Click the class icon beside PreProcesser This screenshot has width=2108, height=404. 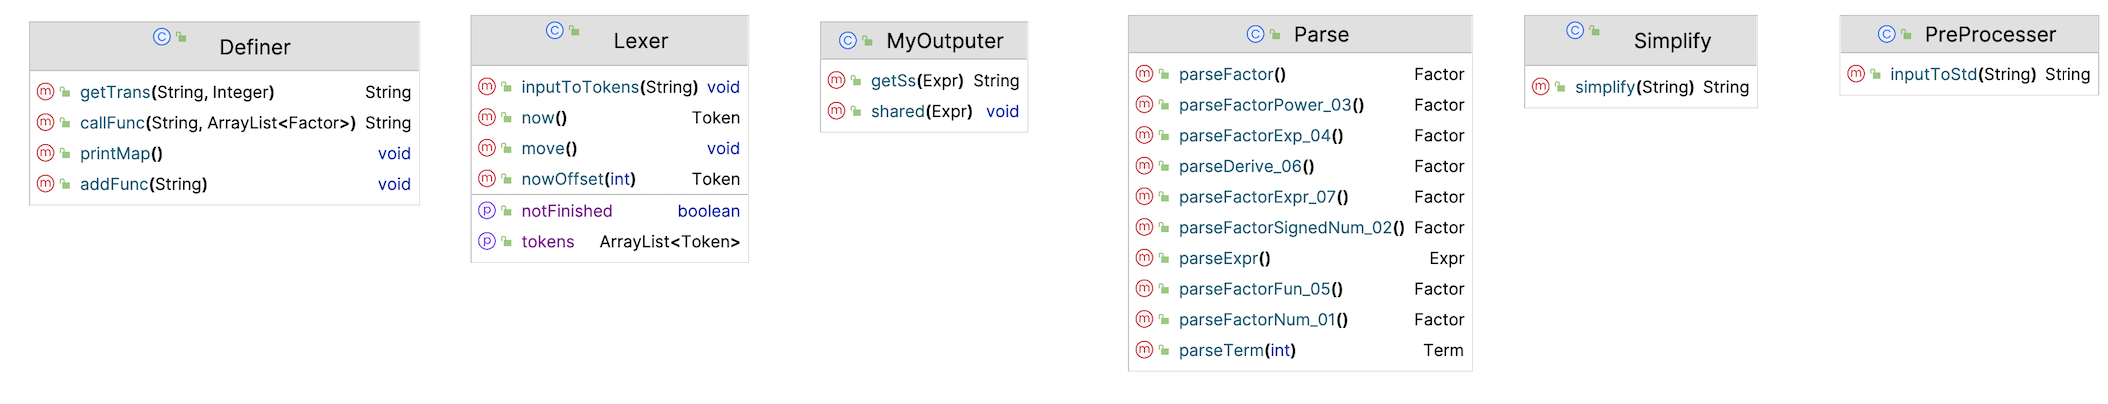[x=1887, y=35]
